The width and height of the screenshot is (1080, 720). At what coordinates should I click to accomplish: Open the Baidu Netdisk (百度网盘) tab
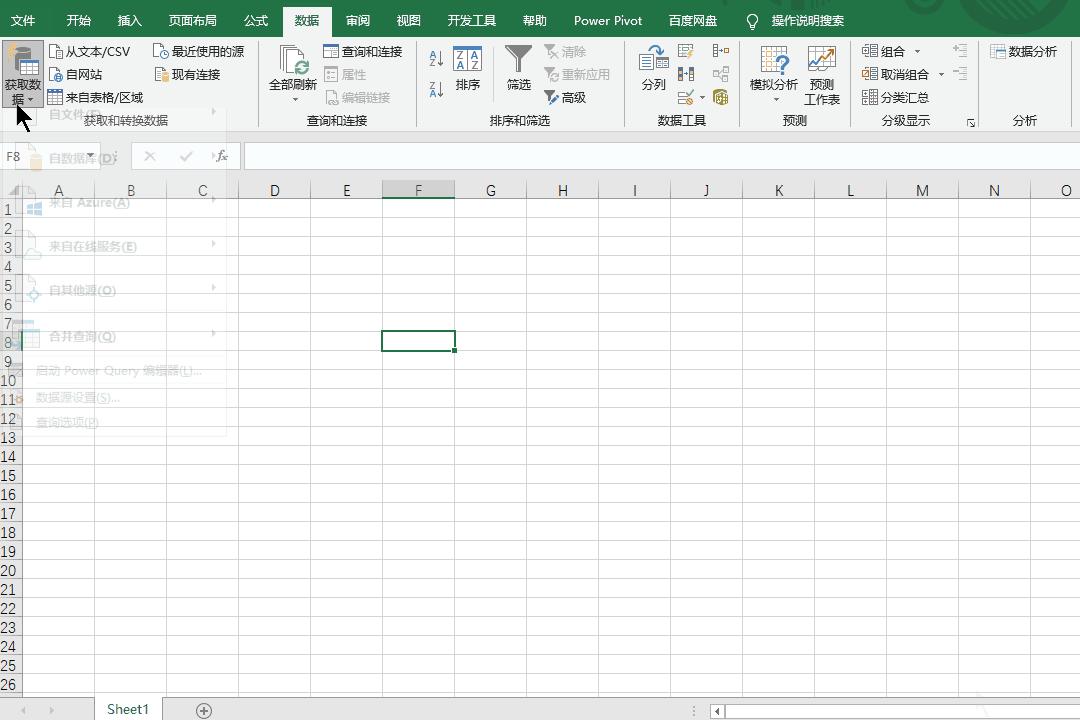693,21
